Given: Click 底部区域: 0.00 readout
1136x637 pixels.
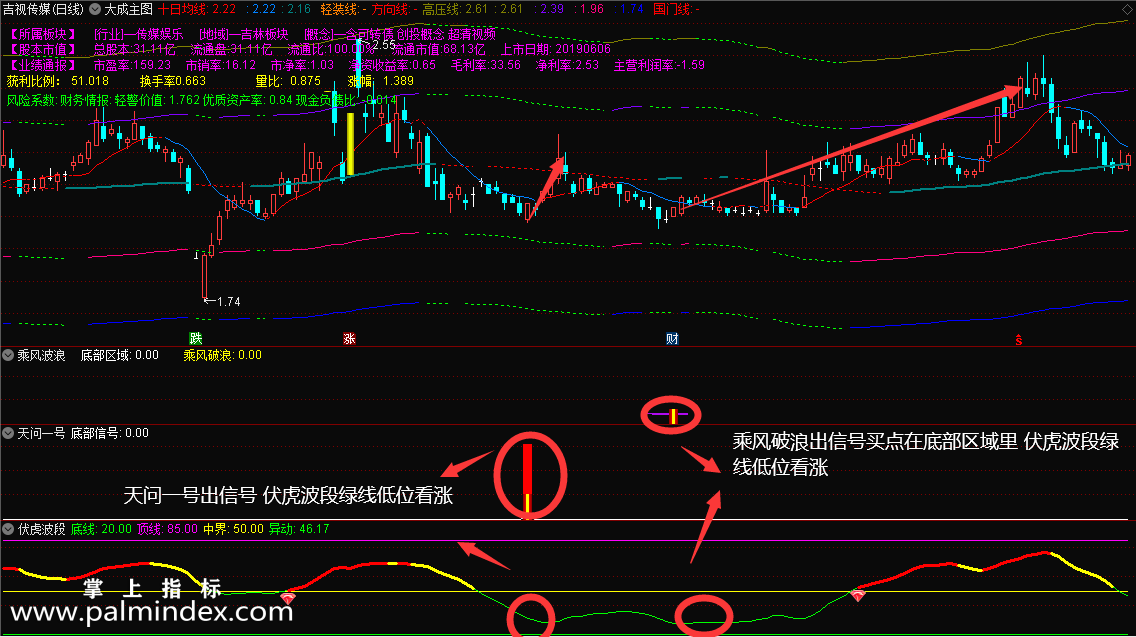Looking at the screenshot, I should click(x=120, y=355).
